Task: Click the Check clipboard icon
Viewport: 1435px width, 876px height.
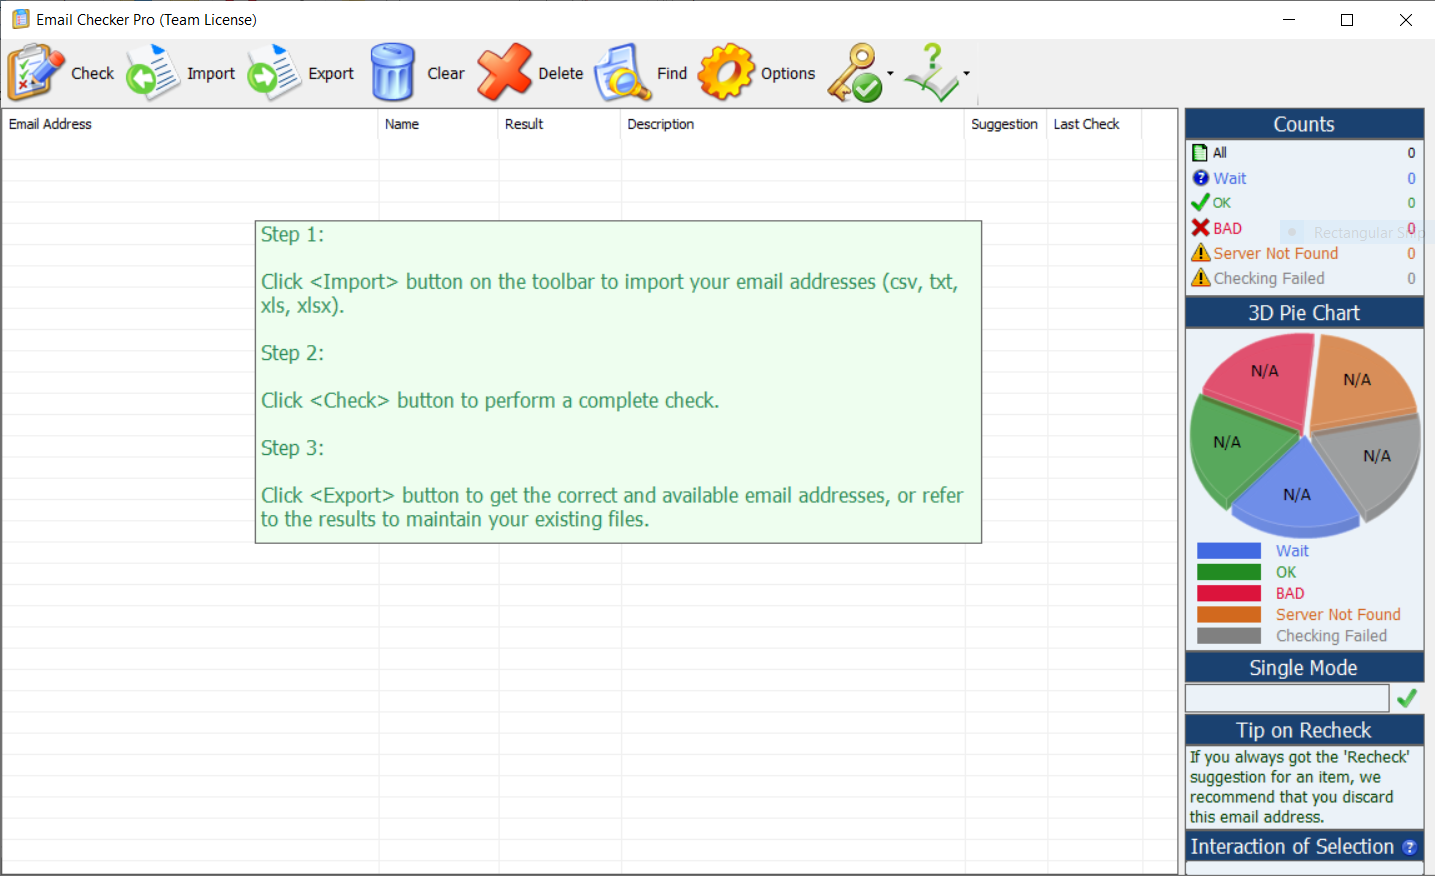Action: click(35, 72)
